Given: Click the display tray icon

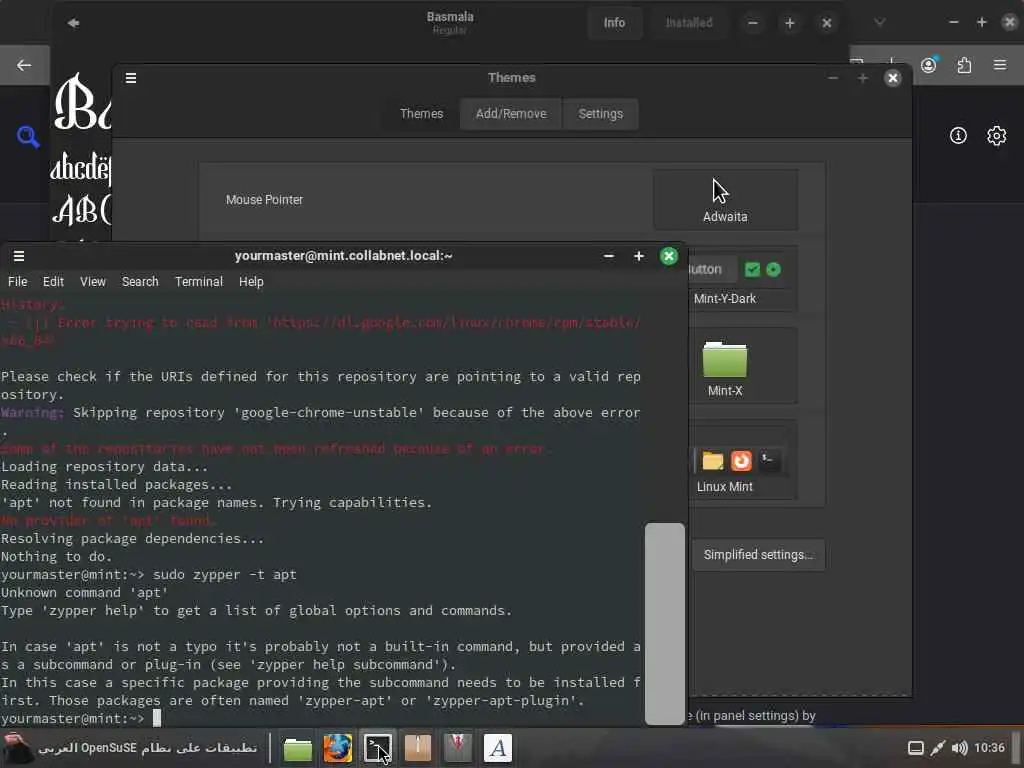Looking at the screenshot, I should 916,748.
